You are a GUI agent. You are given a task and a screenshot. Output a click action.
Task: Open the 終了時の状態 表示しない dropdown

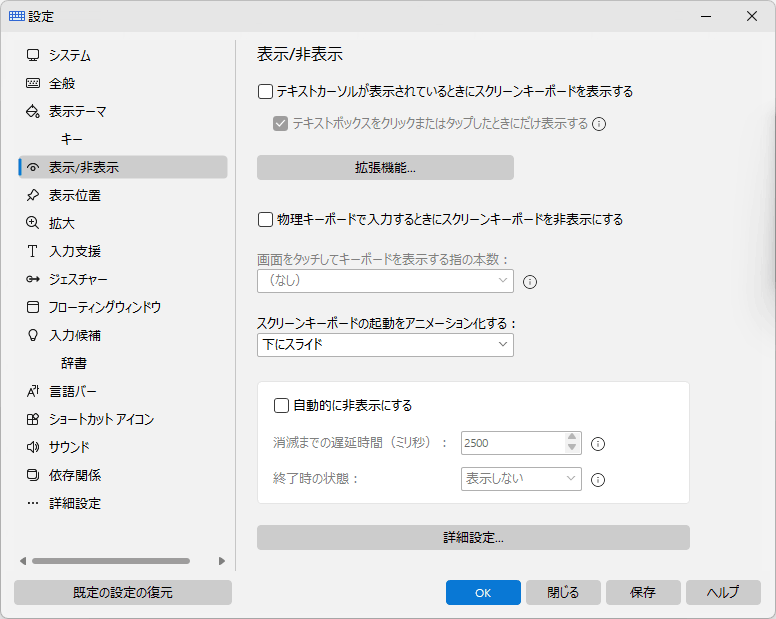(521, 479)
